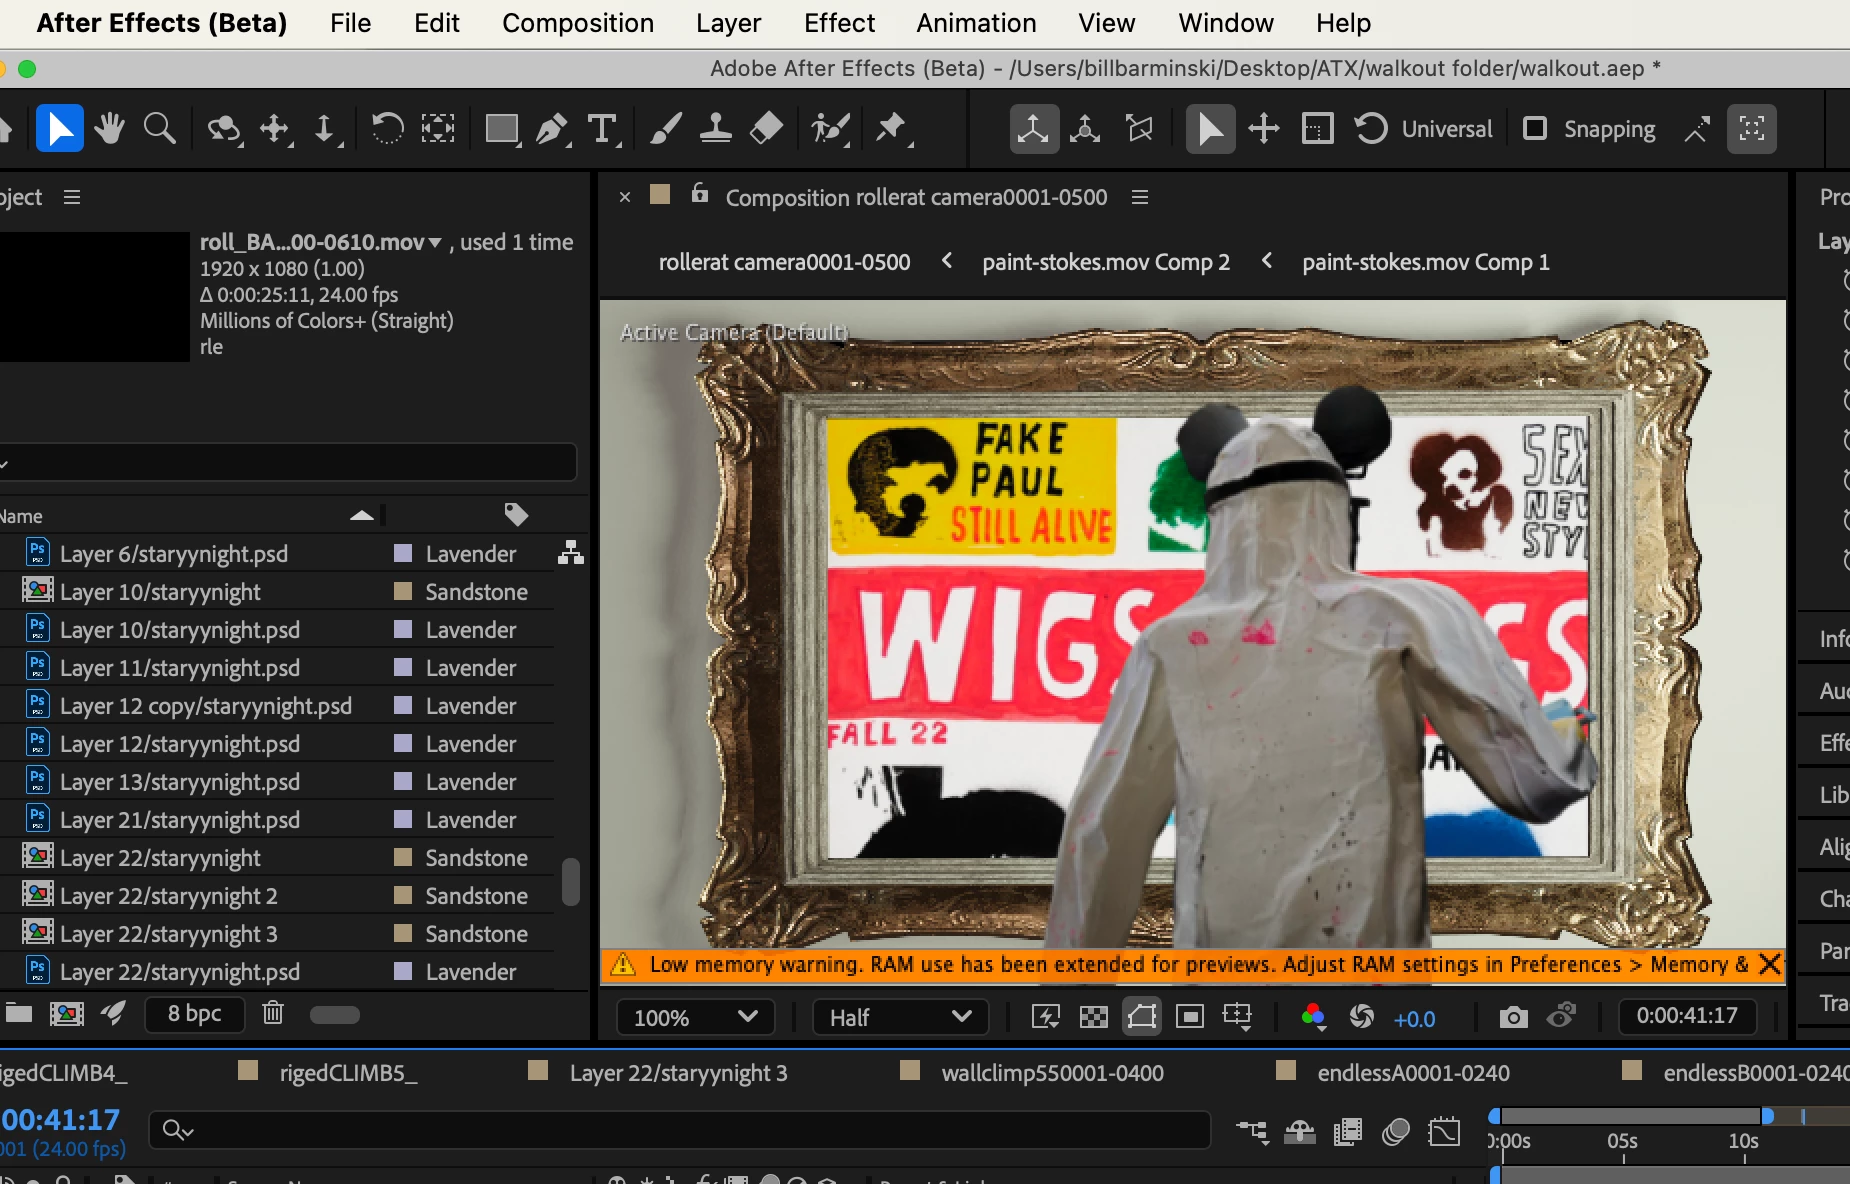Select the Rectangle shape tool
This screenshot has width=1850, height=1184.
tap(502, 129)
